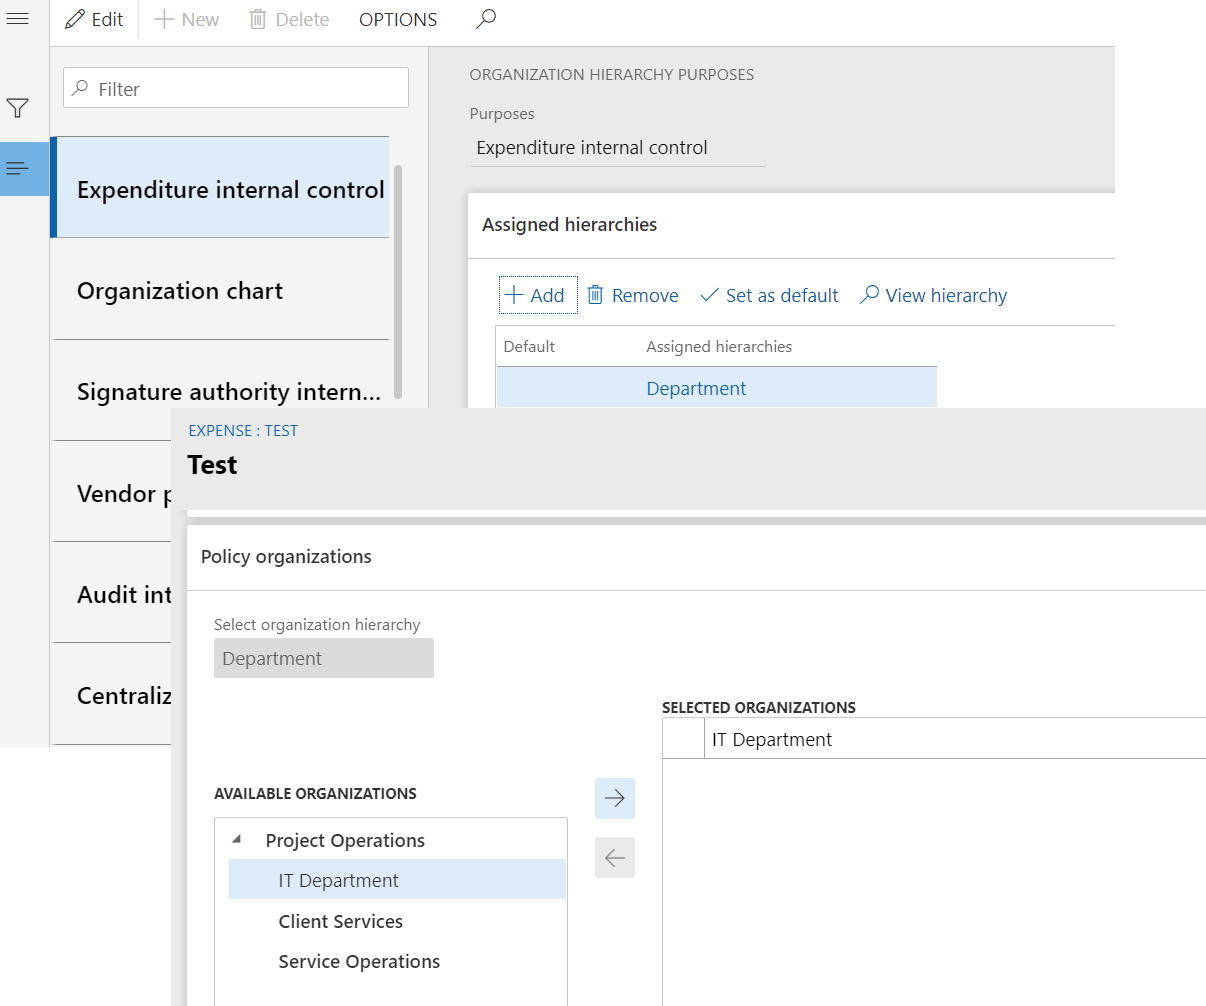Viewport: 1206px width, 1006px height.
Task: Remove the assigned hierarchy
Action: 632,295
